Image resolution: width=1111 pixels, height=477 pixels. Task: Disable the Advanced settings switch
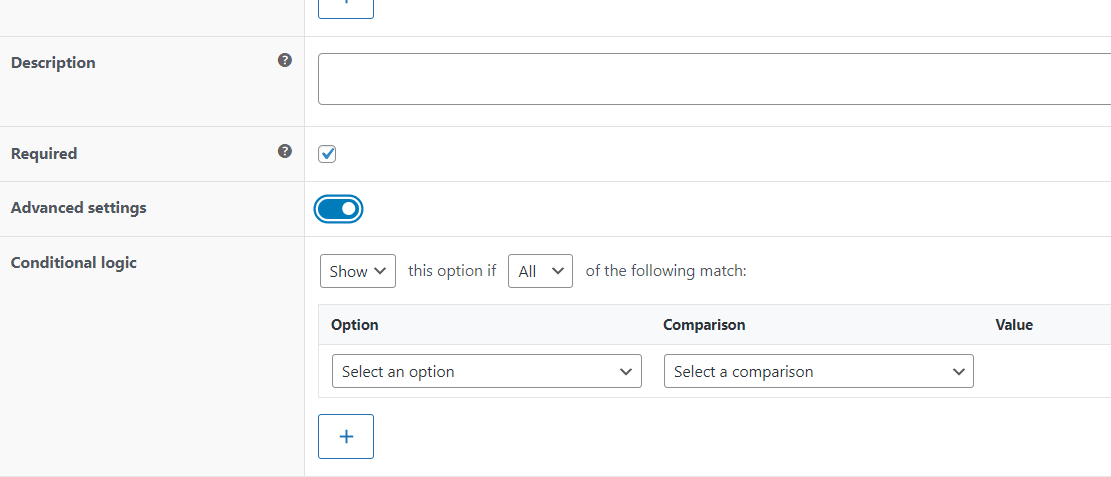pyautogui.click(x=338, y=209)
